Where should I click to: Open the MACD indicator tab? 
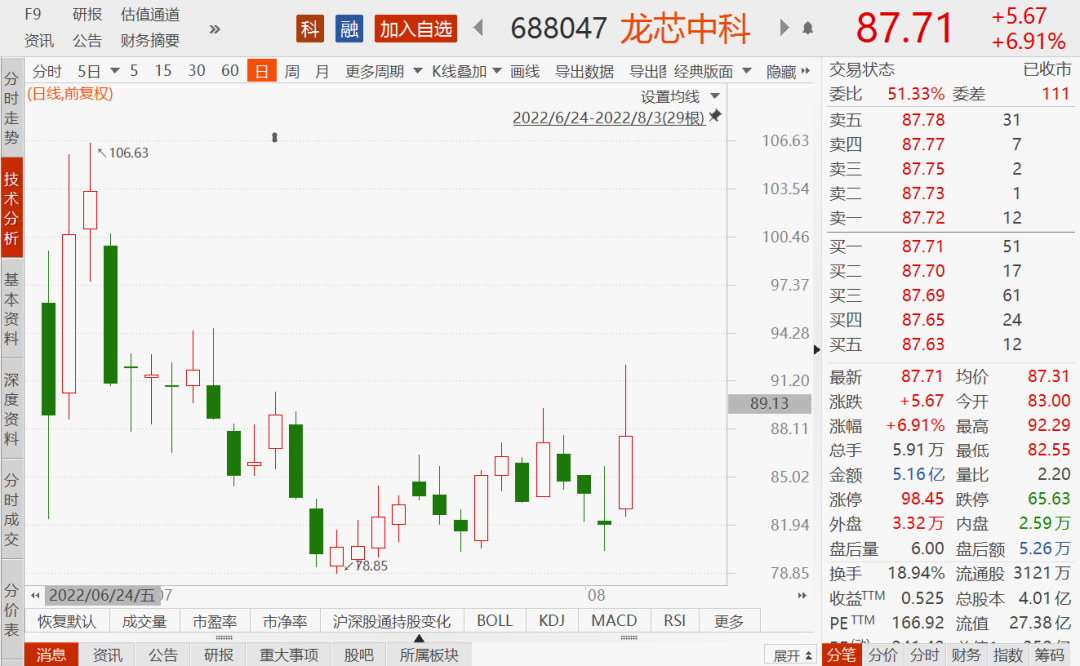(614, 621)
